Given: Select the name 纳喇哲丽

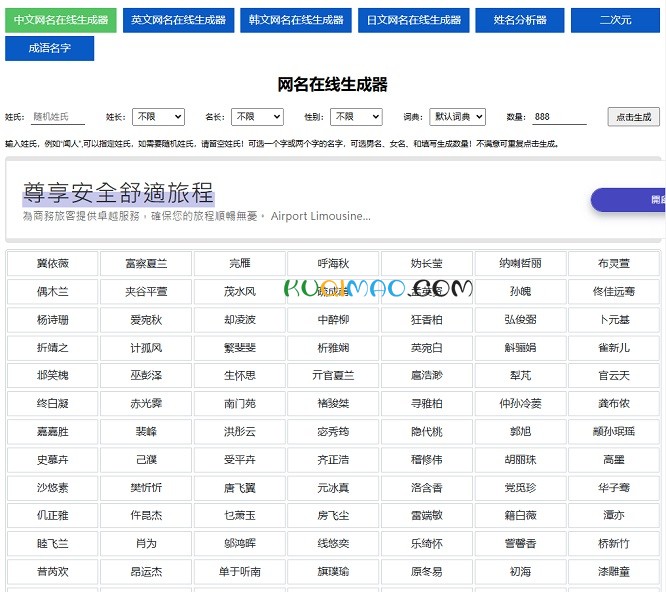Looking at the screenshot, I should pos(520,264).
